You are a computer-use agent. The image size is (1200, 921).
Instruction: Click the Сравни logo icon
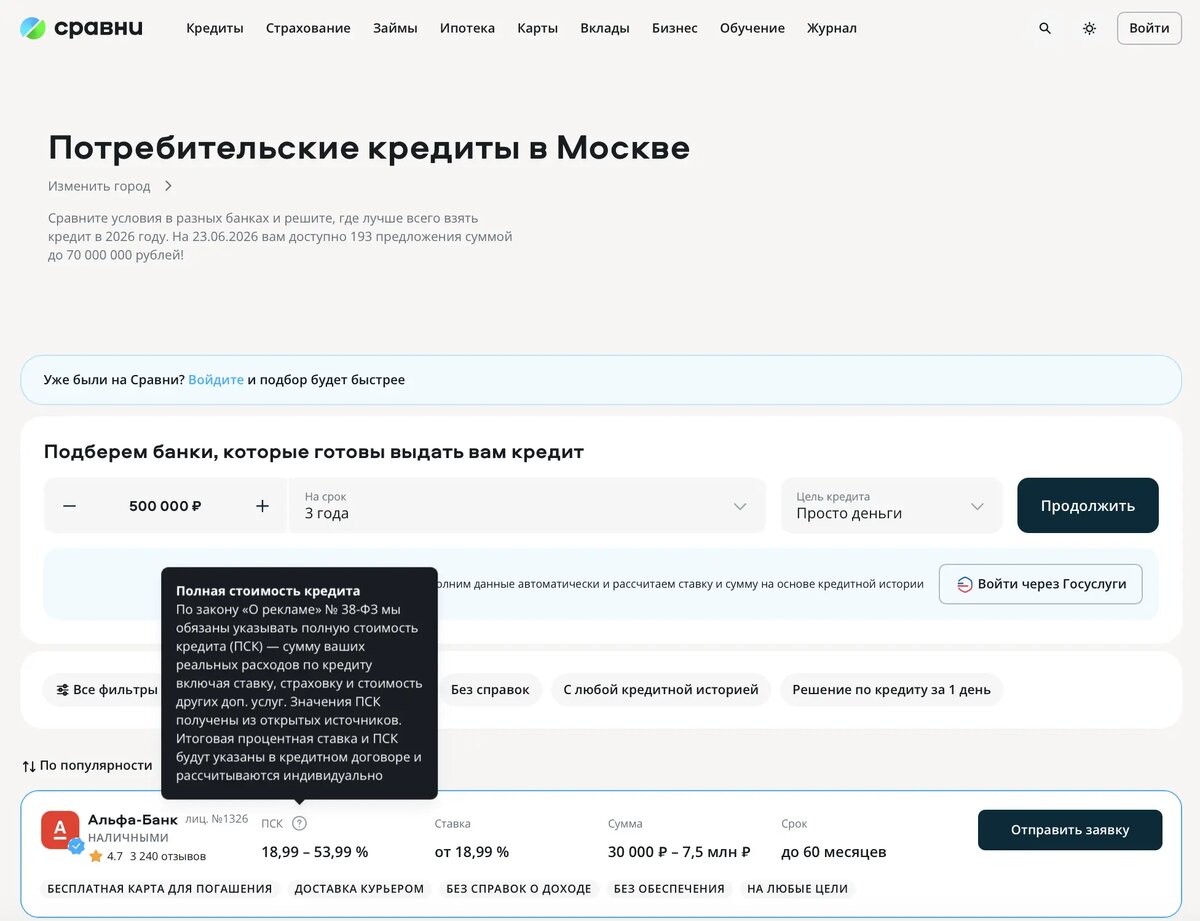pos(33,28)
